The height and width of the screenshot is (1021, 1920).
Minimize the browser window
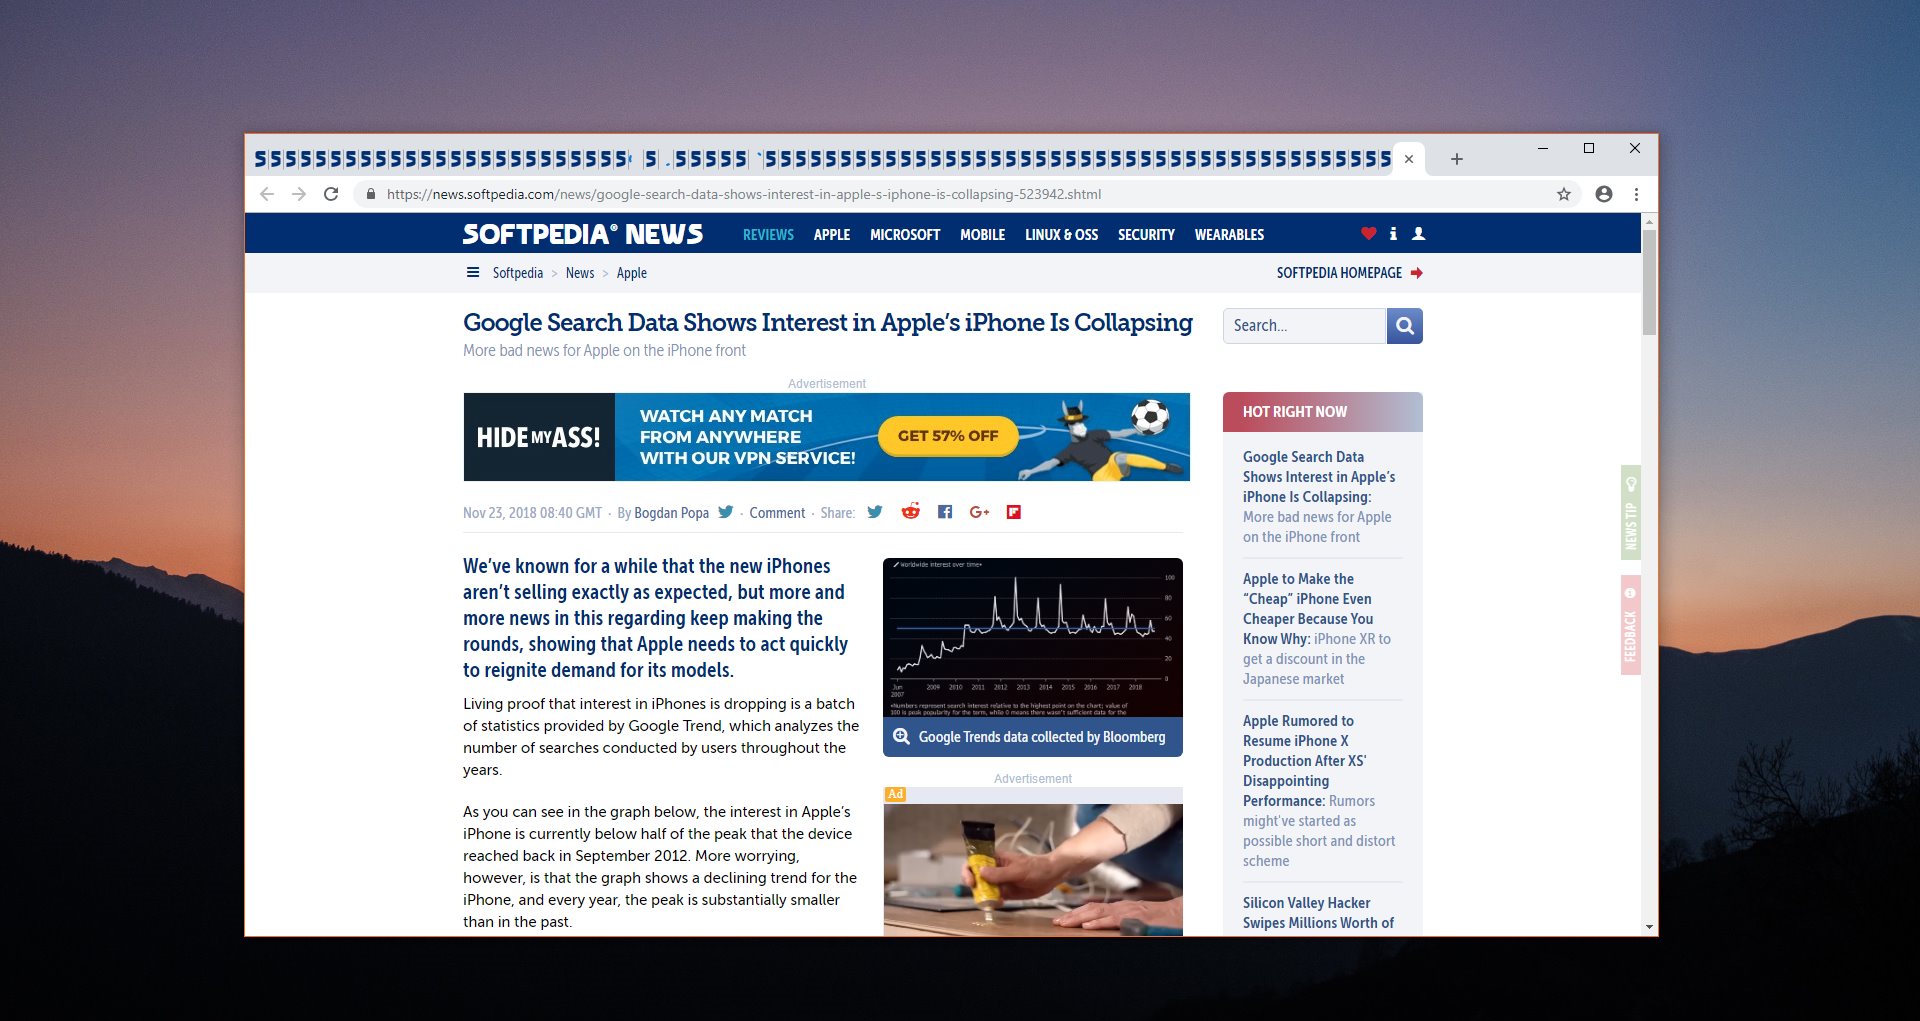click(x=1543, y=148)
